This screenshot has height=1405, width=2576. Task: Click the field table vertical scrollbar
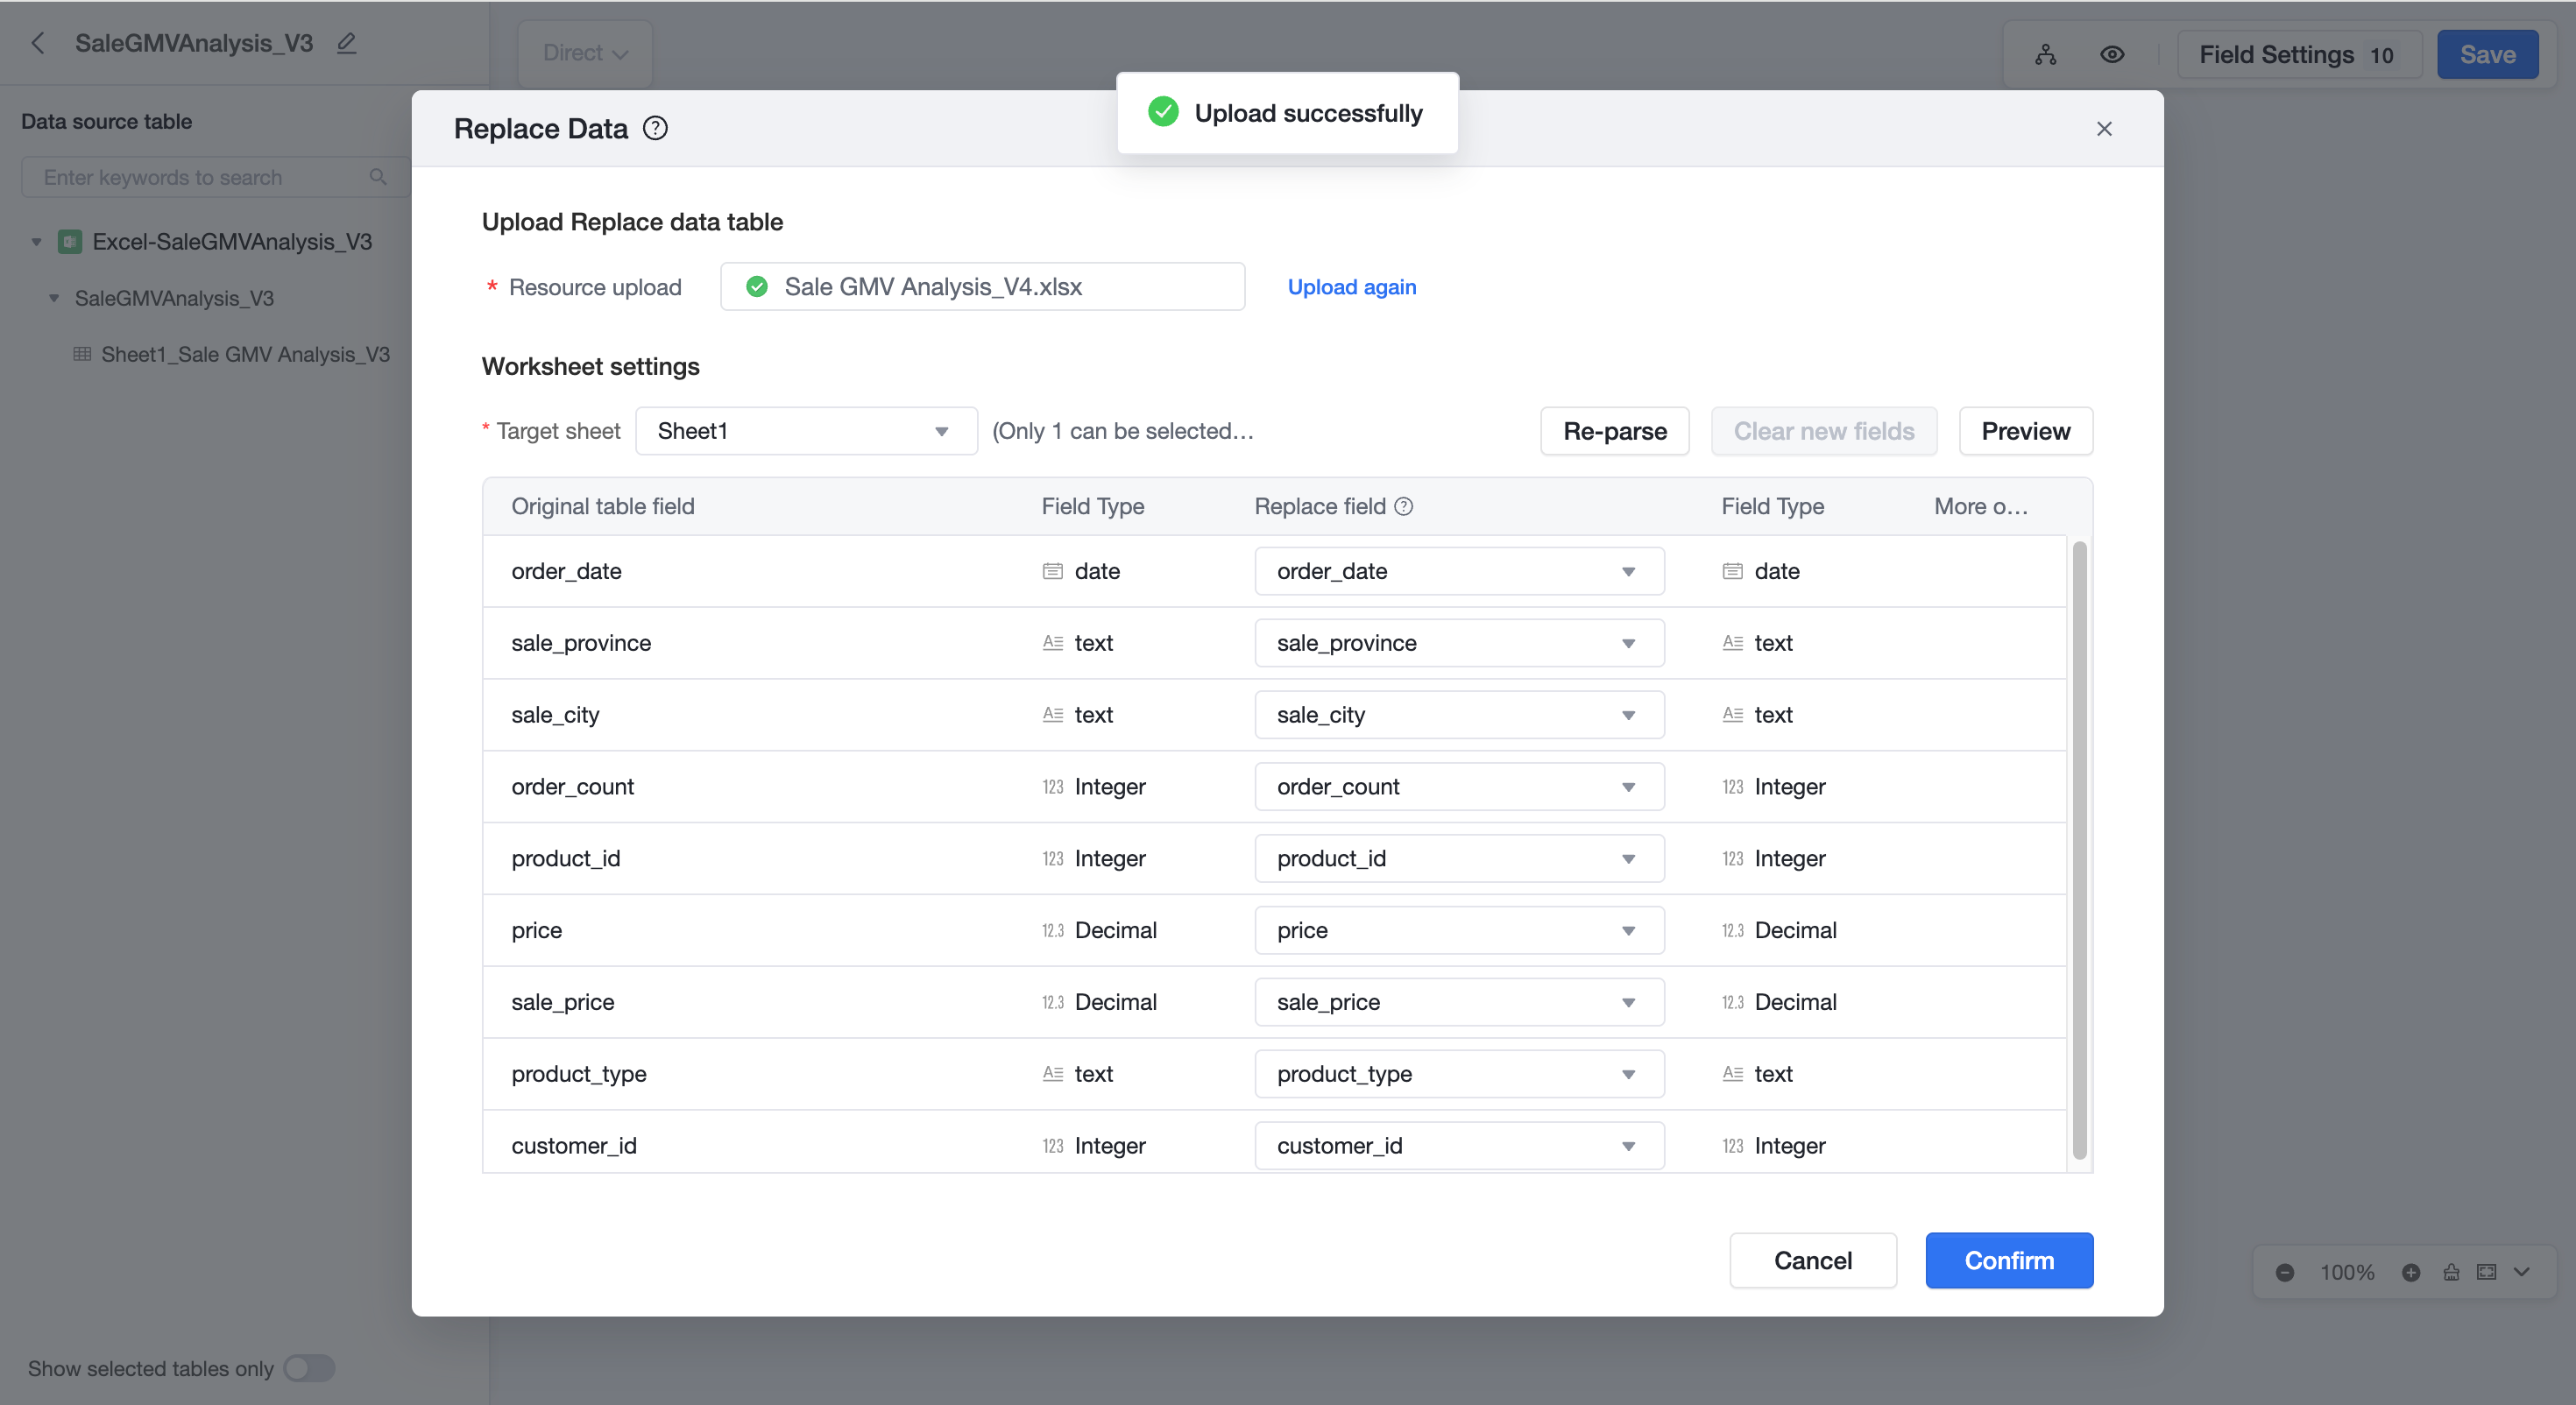(2079, 850)
